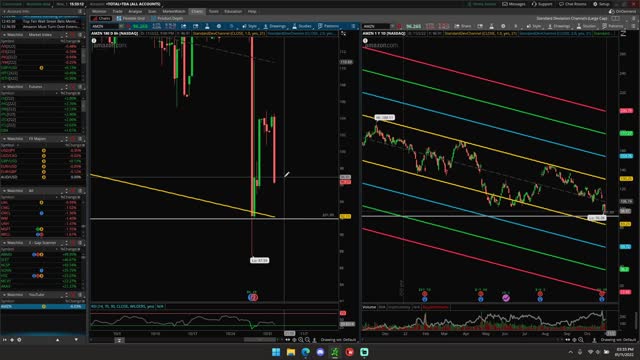This screenshot has width=640, height=360.
Task: Click the RSI study label on the lower left chart
Action: [x=123, y=306]
